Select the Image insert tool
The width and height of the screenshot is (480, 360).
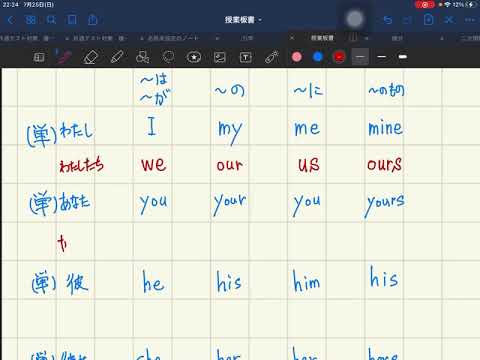click(x=220, y=57)
